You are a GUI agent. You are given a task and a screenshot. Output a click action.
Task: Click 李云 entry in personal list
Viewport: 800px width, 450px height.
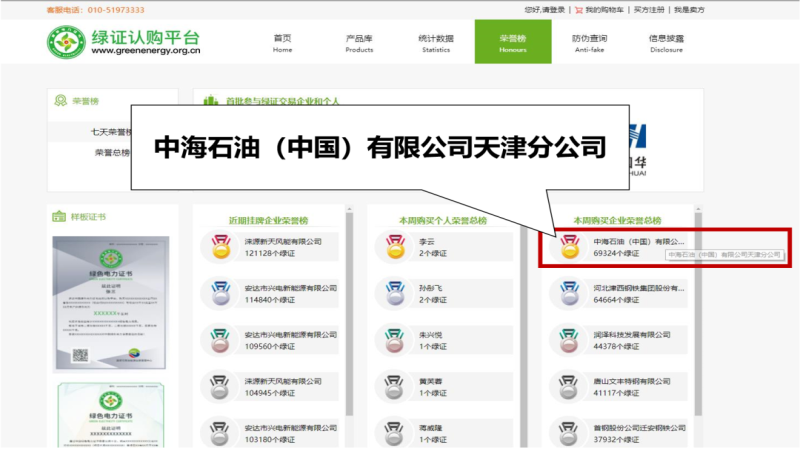point(427,241)
